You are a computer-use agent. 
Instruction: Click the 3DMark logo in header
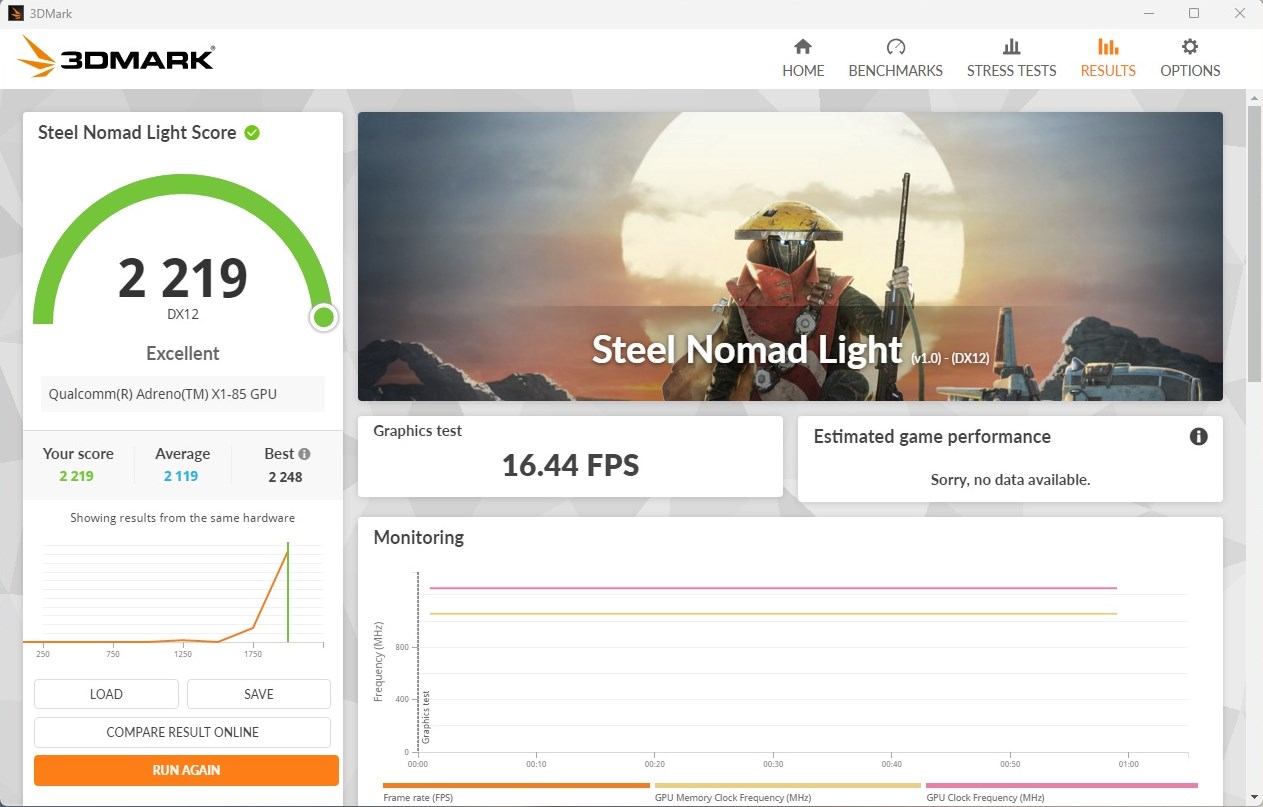pyautogui.click(x=116, y=57)
